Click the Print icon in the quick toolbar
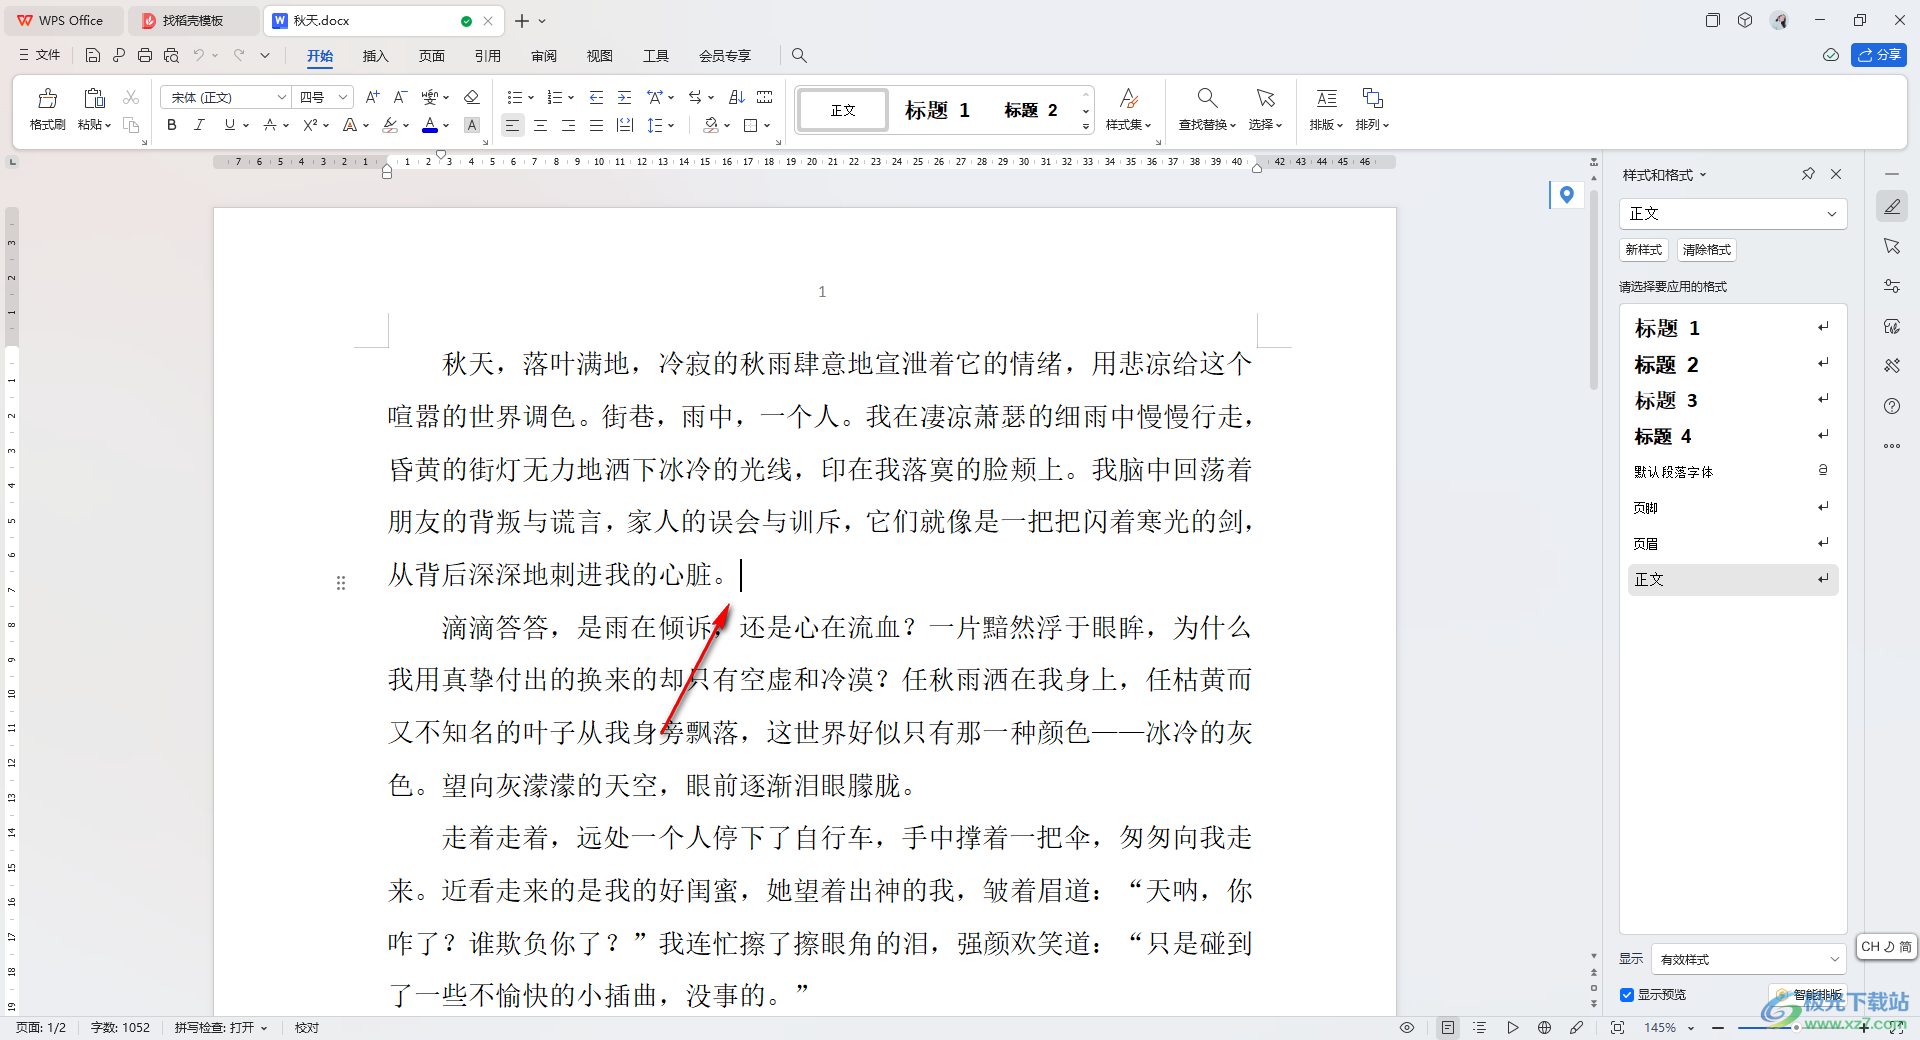The image size is (1920, 1040). [145, 55]
